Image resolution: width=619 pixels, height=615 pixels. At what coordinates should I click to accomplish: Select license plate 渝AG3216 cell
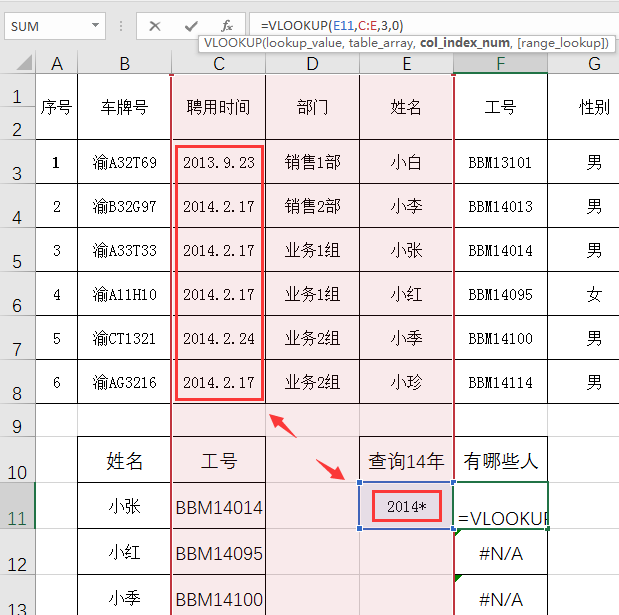click(124, 382)
